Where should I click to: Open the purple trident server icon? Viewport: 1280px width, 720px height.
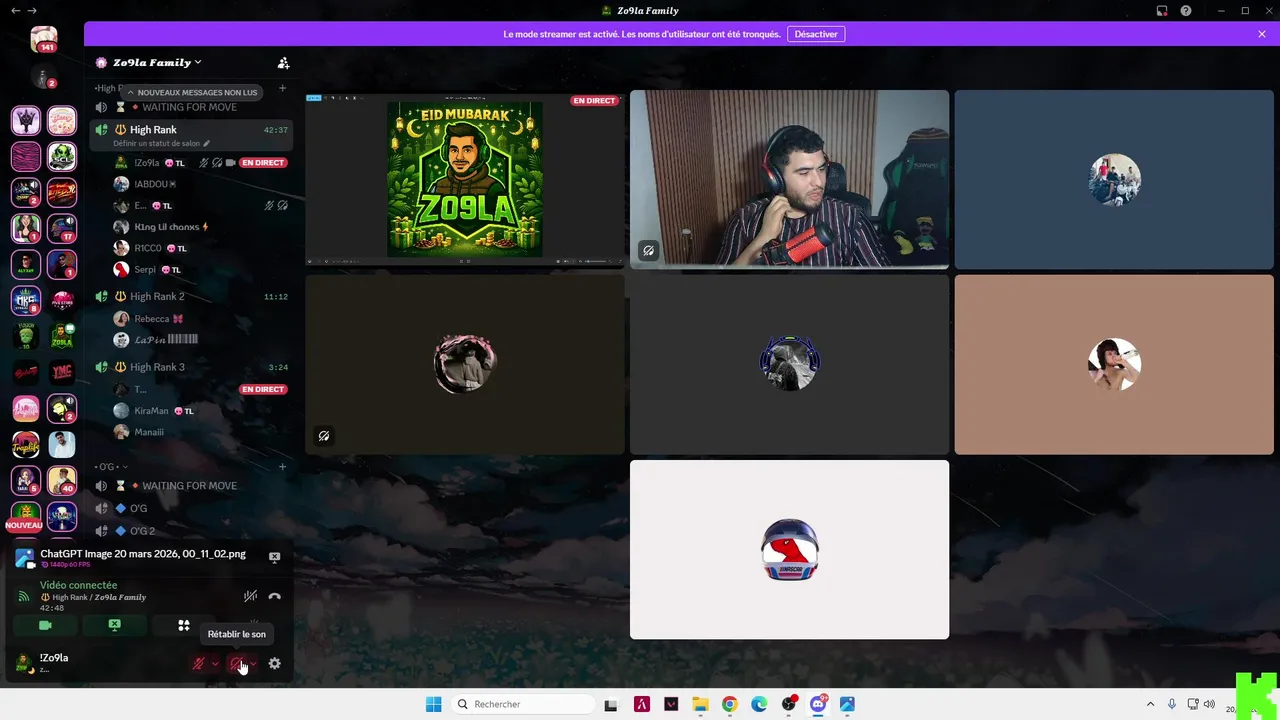pos(26,121)
